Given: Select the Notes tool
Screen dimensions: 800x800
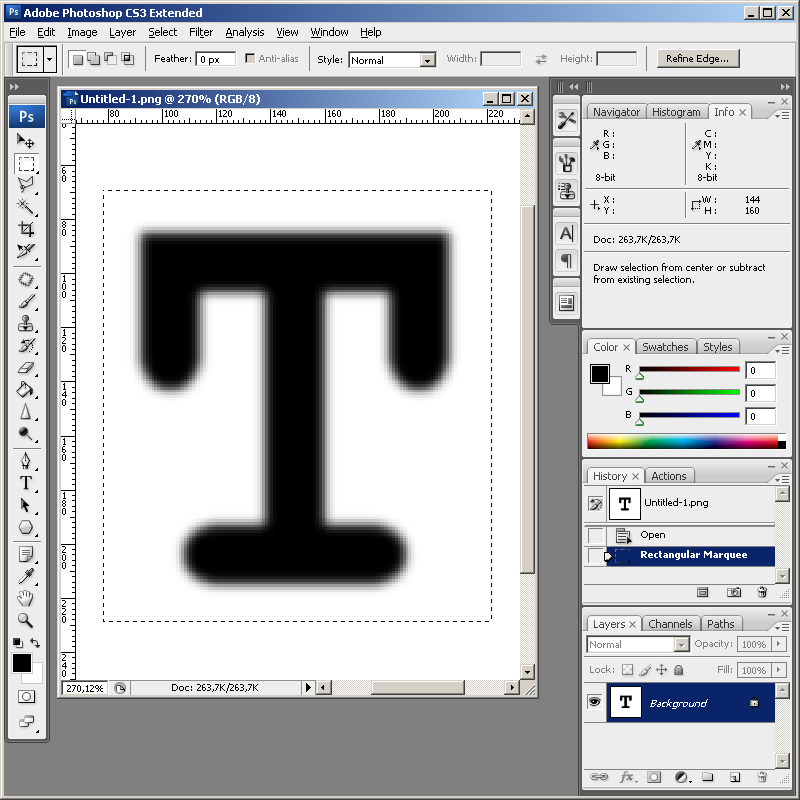Looking at the screenshot, I should [26, 554].
